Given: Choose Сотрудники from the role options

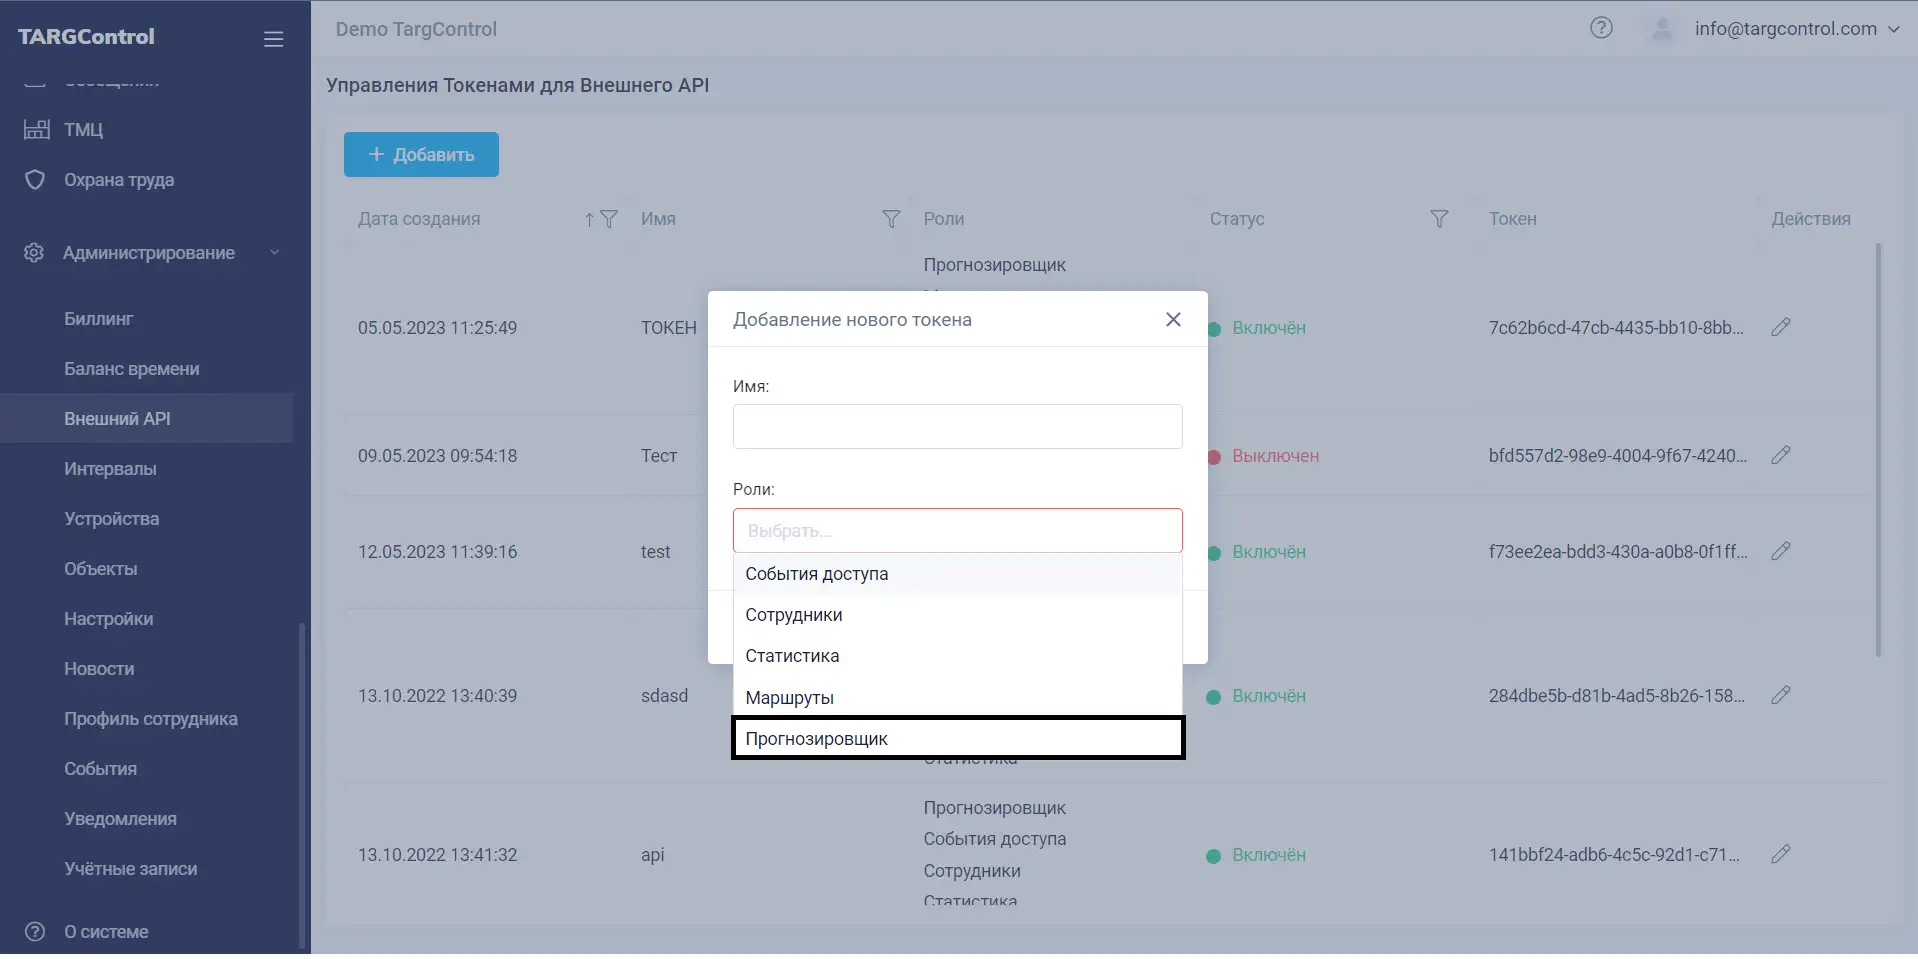Looking at the screenshot, I should 793,614.
